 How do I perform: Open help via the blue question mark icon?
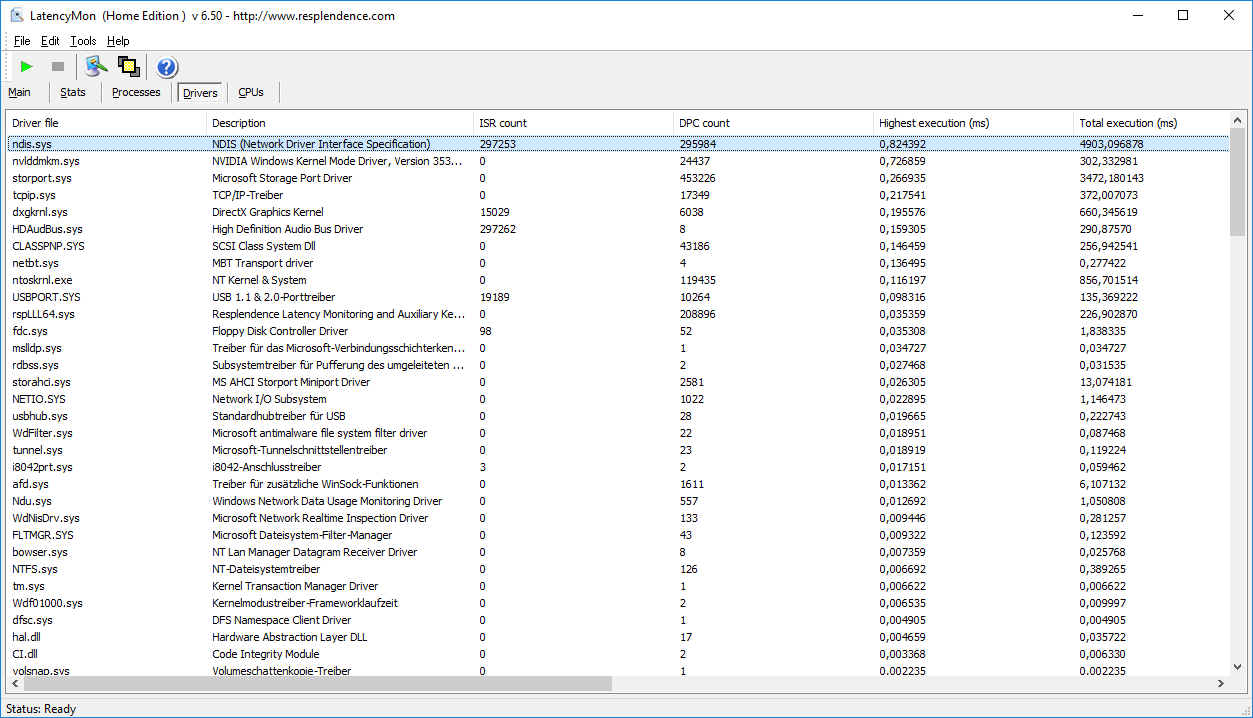tap(166, 67)
